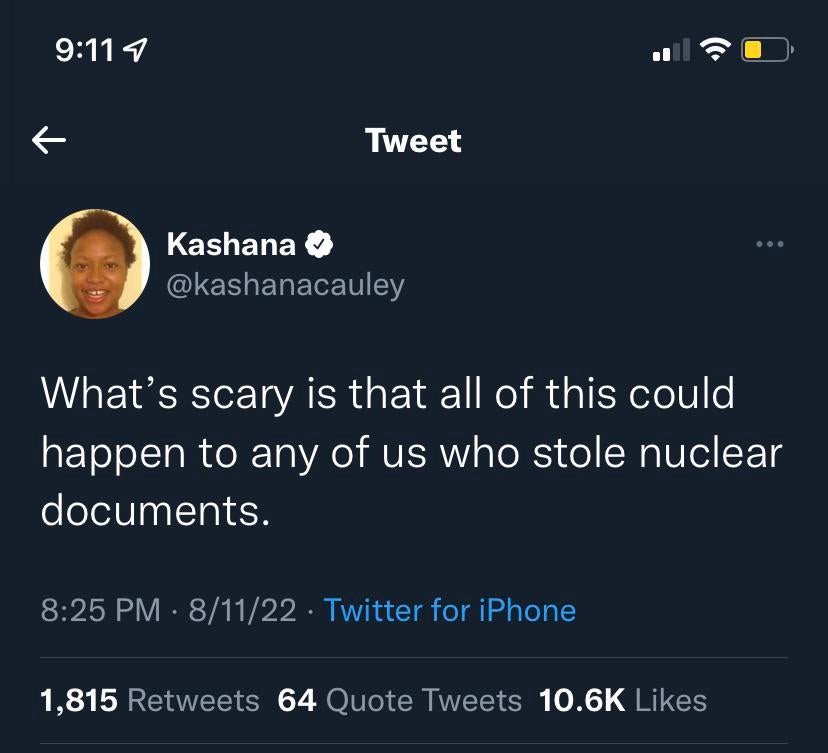828x753 pixels.
Task: View the 1,815 Retweets list
Action: tap(149, 700)
